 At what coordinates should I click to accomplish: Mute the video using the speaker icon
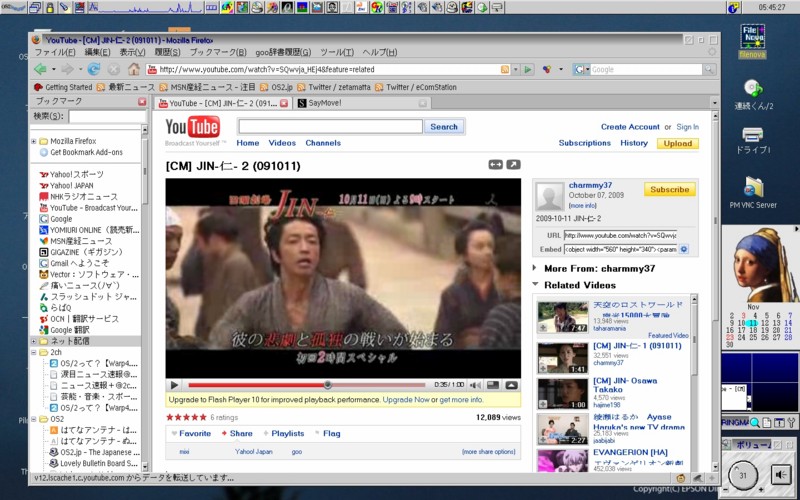tap(476, 385)
